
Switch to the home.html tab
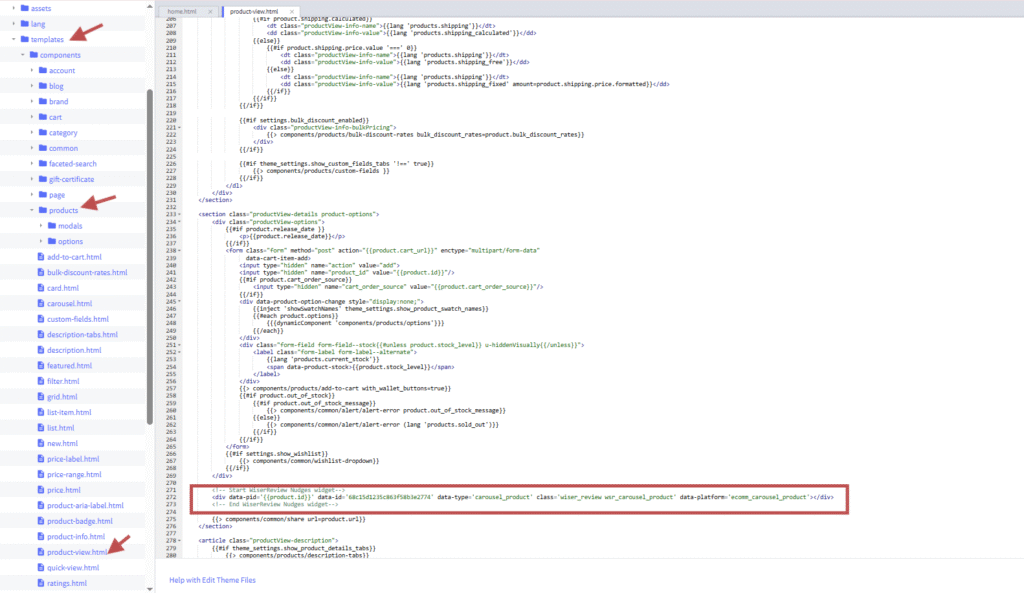183,11
